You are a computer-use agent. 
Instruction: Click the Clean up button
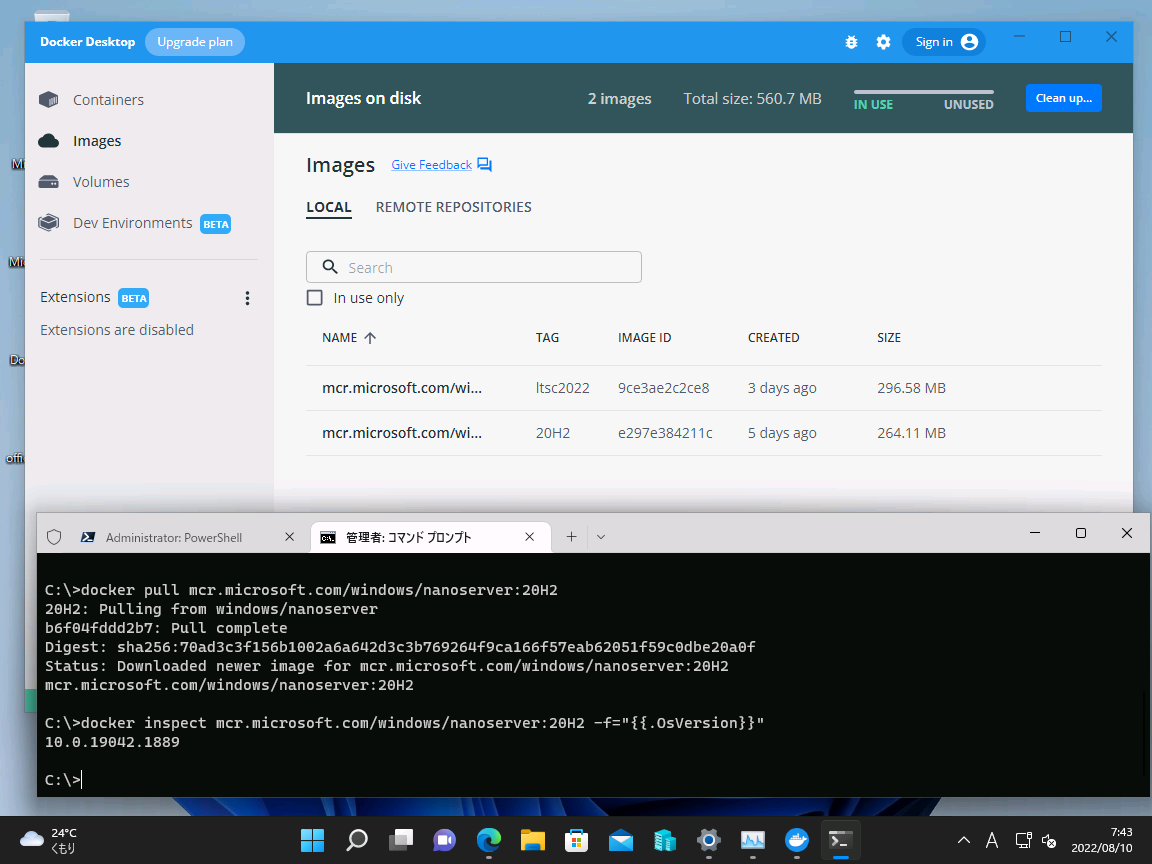[x=1063, y=98]
